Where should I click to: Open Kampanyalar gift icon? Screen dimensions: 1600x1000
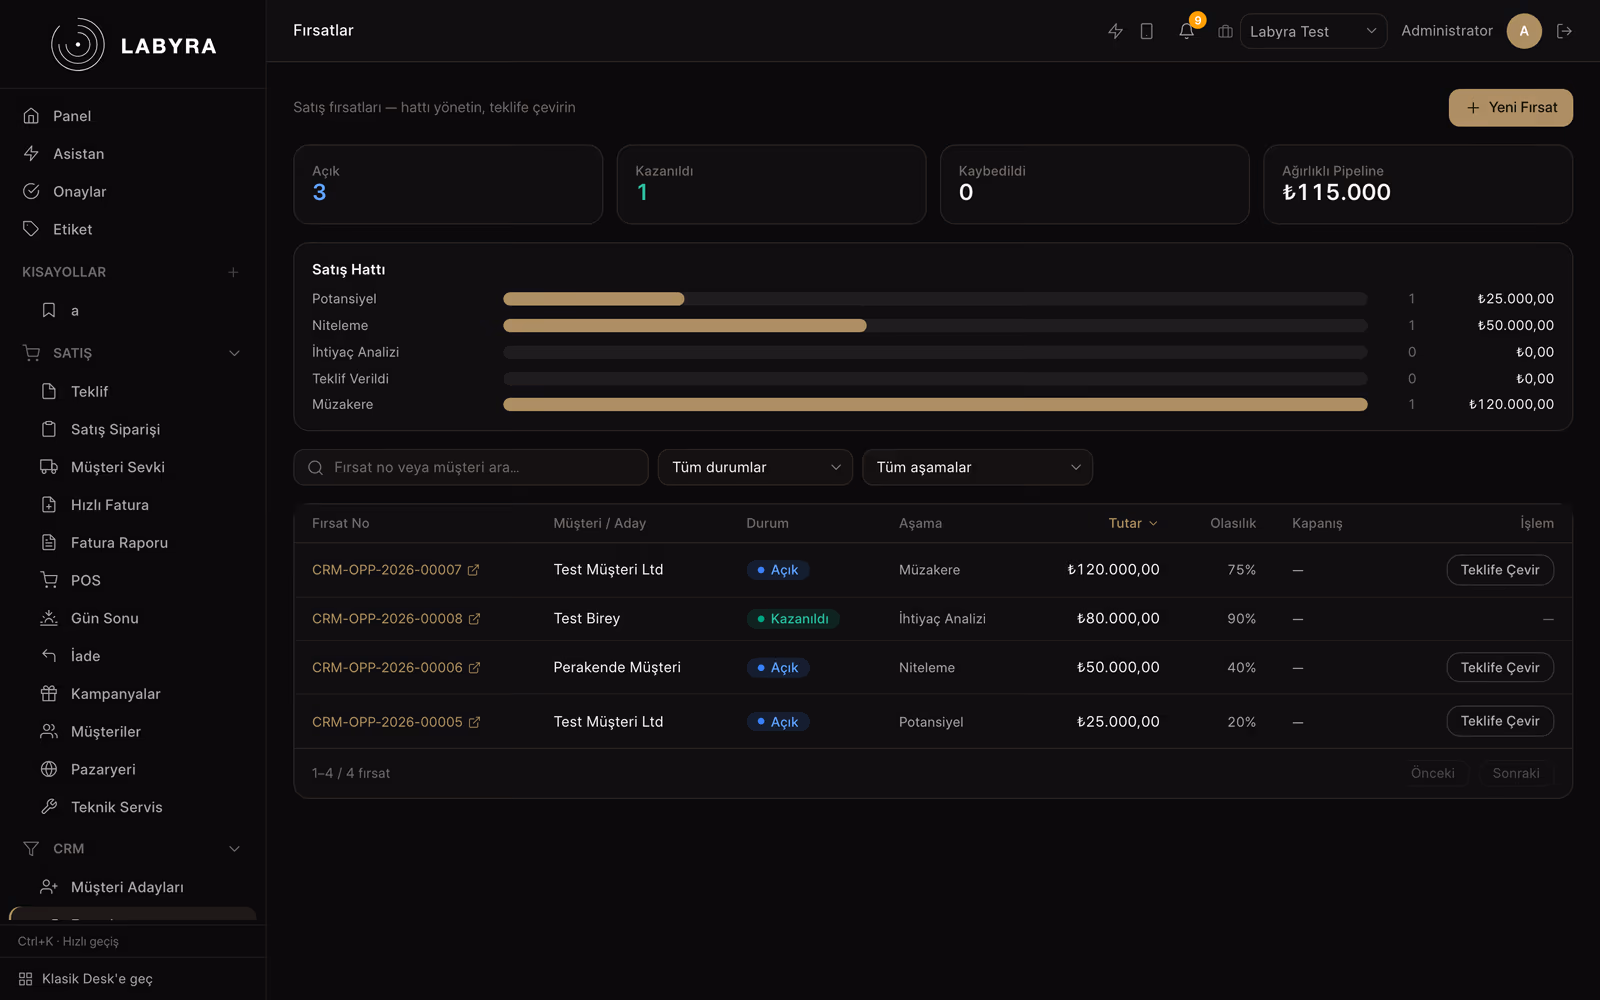[49, 693]
